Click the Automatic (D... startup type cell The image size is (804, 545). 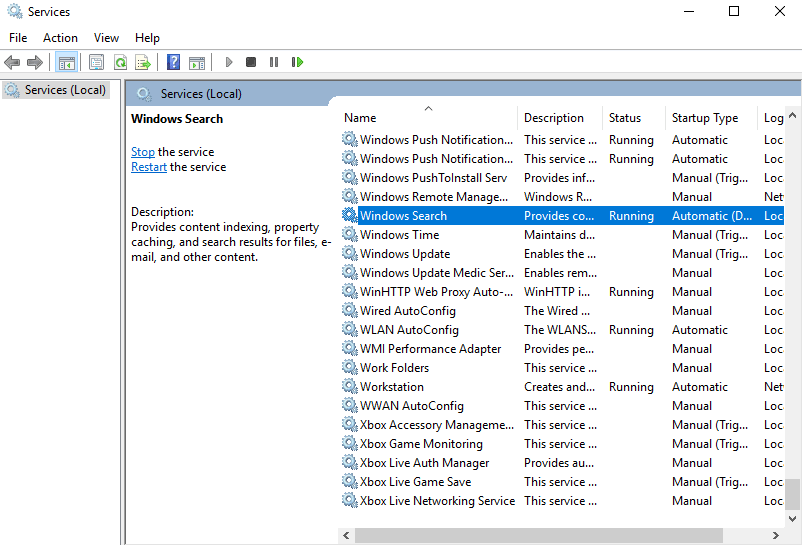(x=712, y=216)
